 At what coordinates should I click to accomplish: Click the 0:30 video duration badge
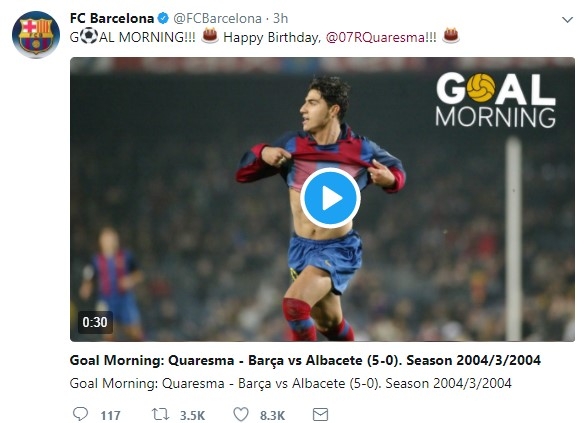click(x=95, y=322)
